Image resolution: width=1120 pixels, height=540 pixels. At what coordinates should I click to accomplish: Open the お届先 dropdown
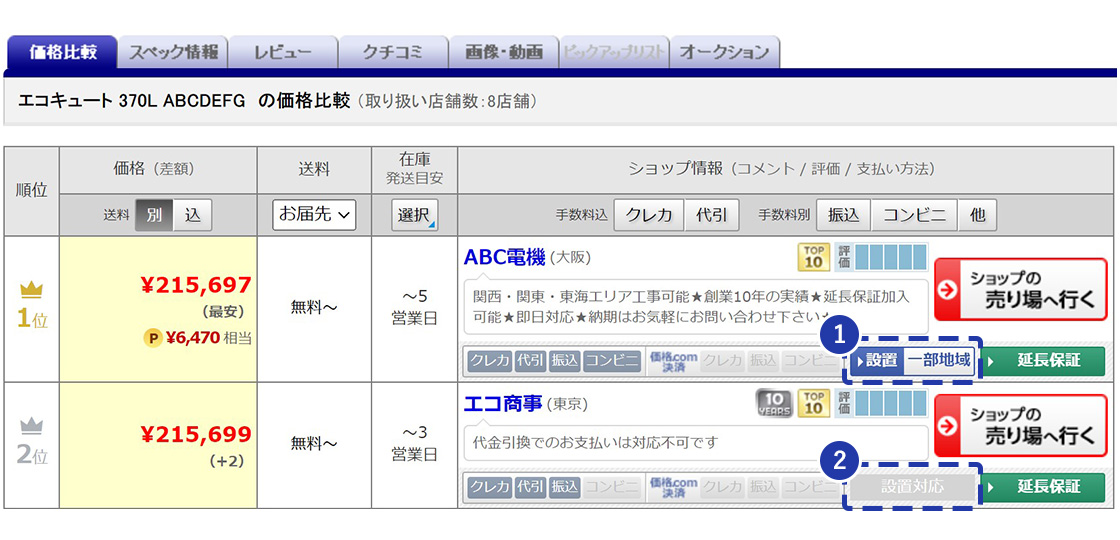[314, 215]
